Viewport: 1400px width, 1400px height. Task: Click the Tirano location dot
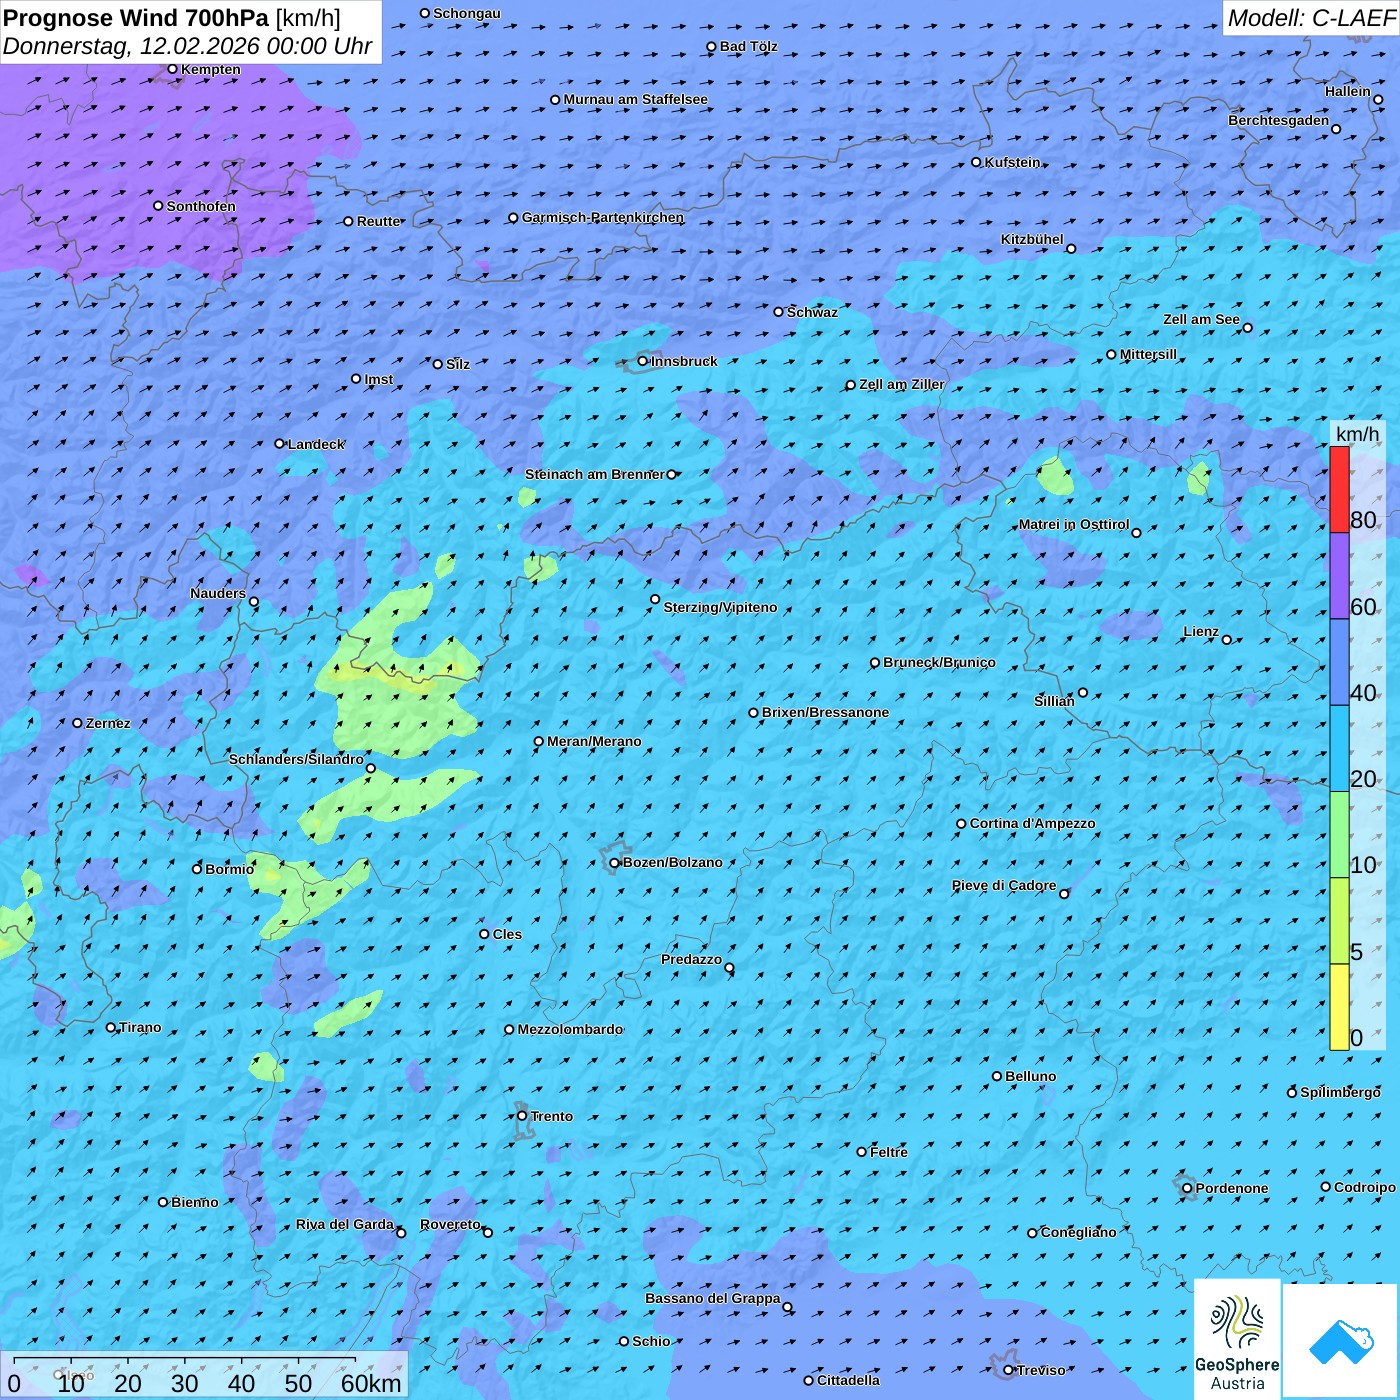coord(111,1027)
